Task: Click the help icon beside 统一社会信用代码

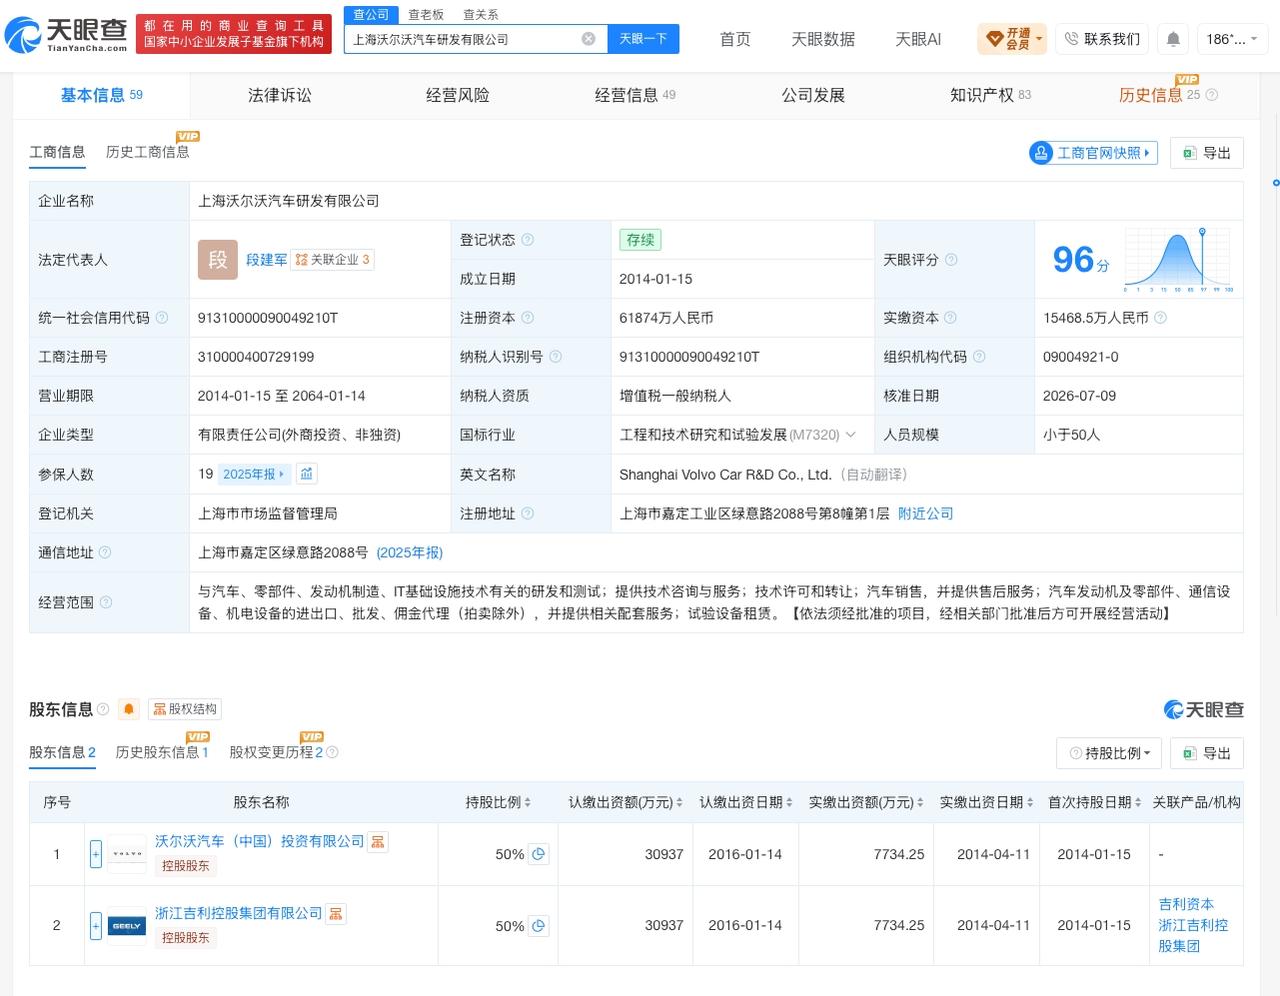Action: [x=162, y=318]
